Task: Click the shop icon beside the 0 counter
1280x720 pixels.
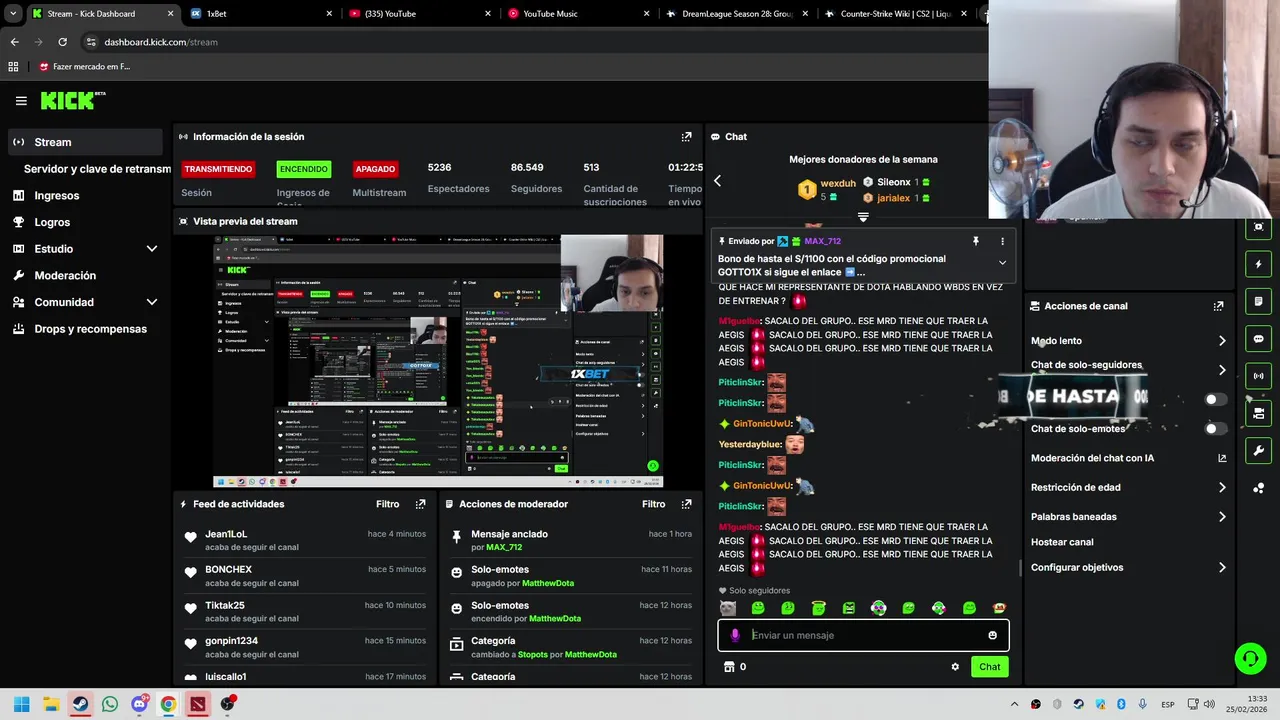Action: click(729, 667)
